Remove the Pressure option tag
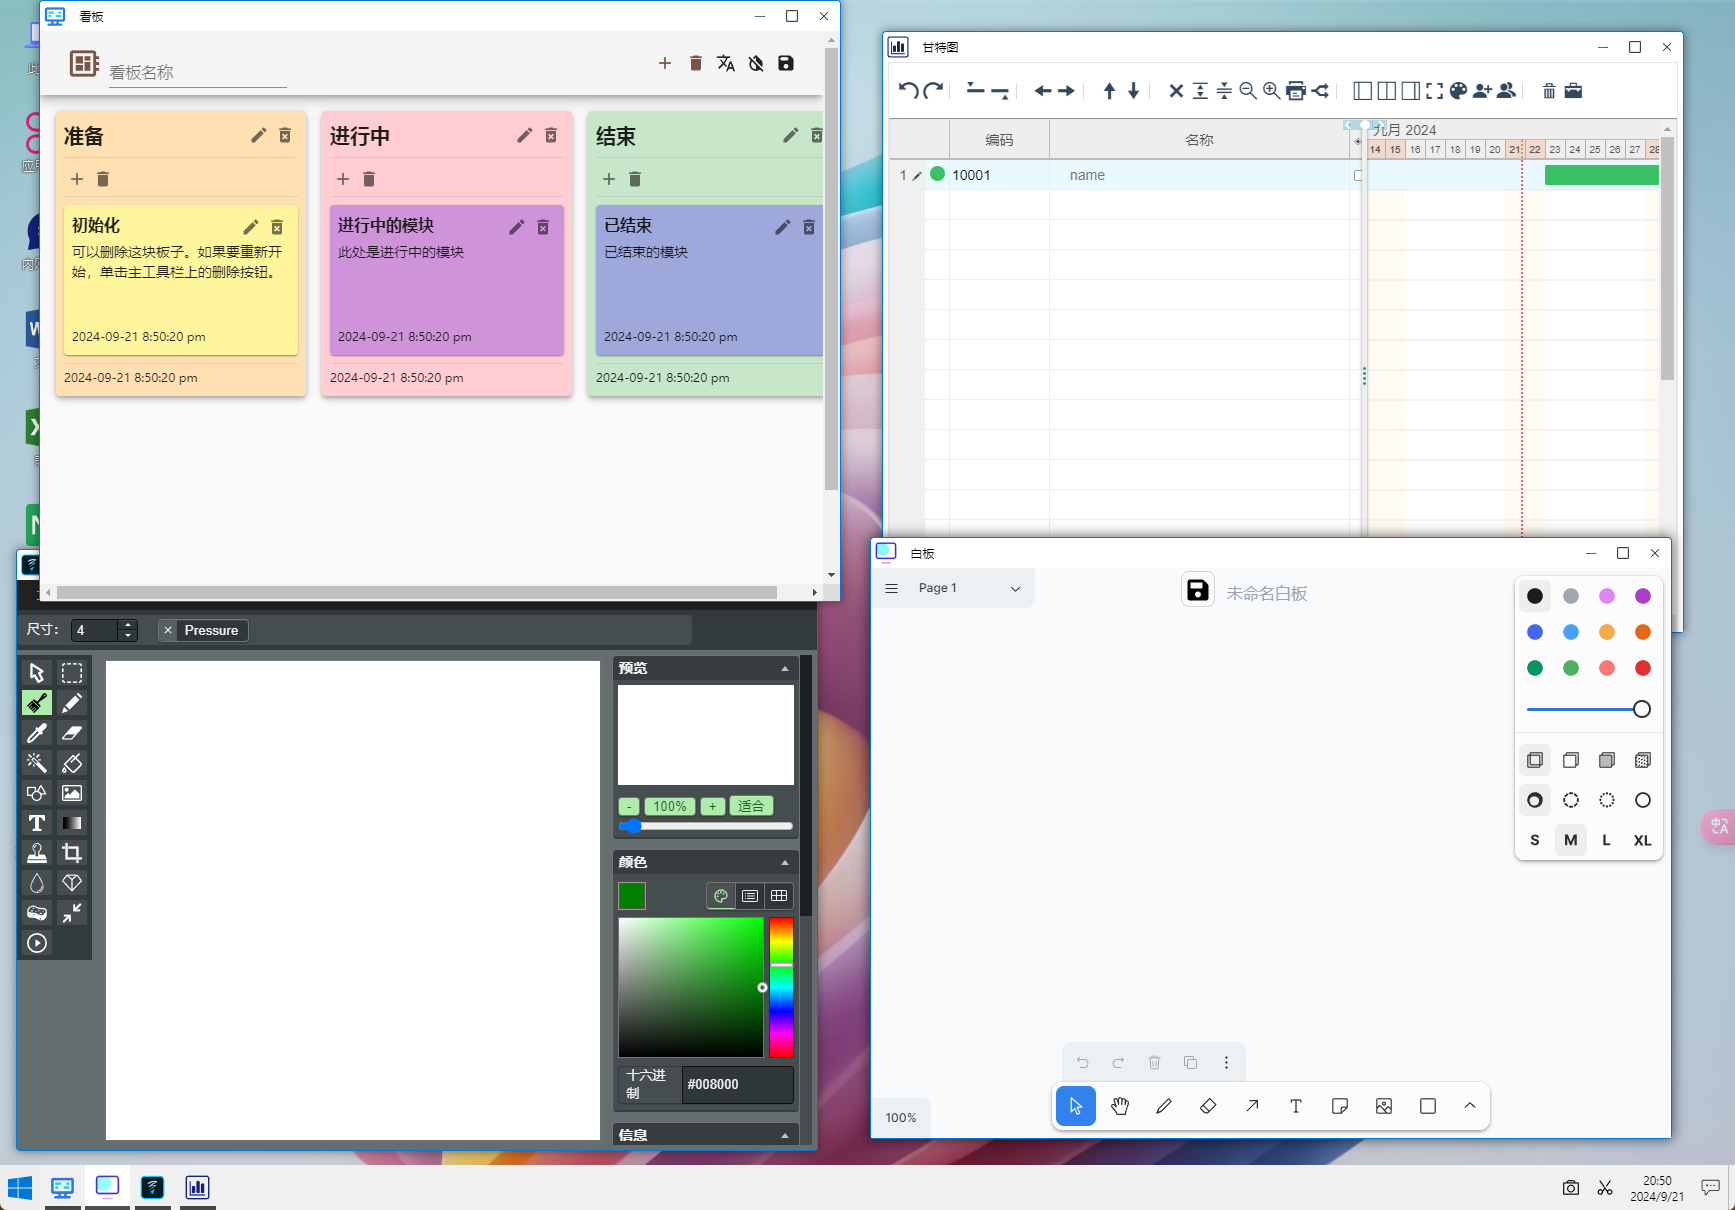 (168, 630)
